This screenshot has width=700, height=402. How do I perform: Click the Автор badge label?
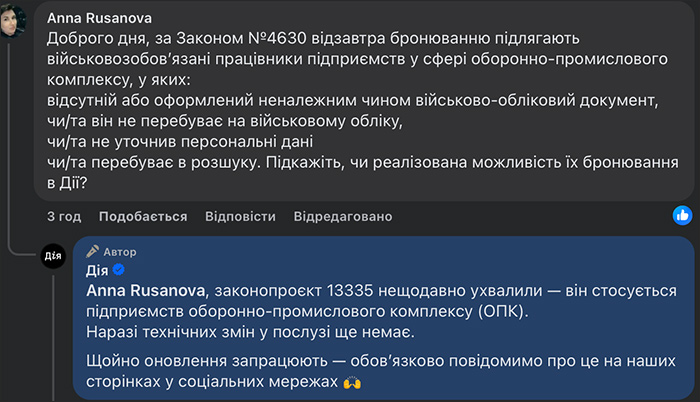(120, 251)
